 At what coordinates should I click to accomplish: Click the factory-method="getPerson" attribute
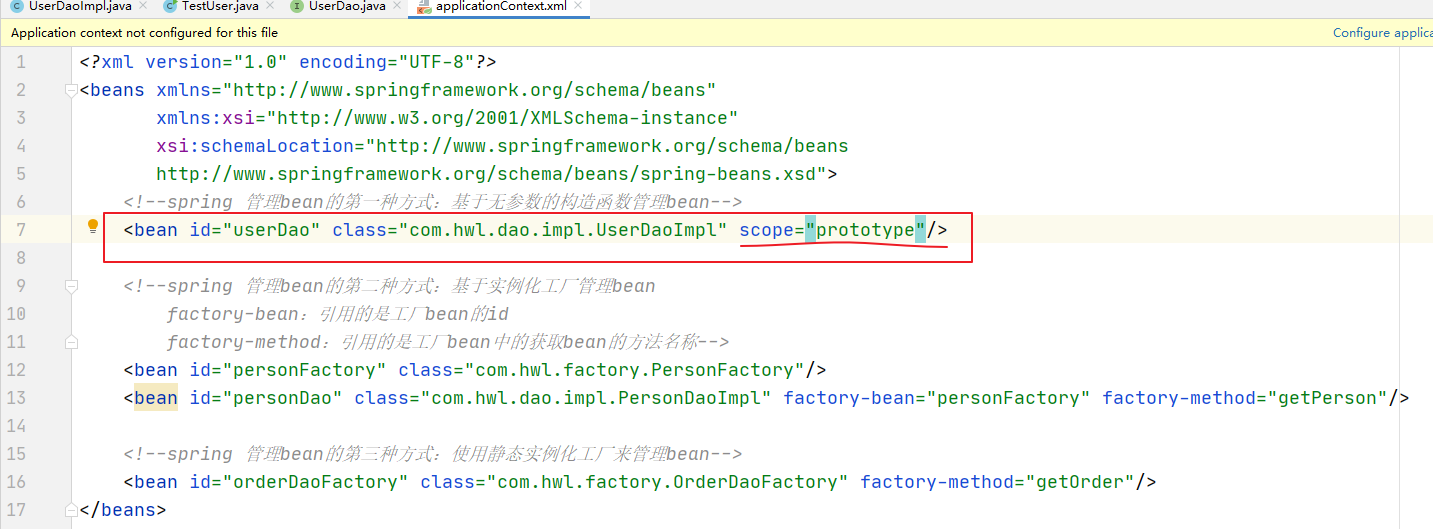tap(1244, 398)
